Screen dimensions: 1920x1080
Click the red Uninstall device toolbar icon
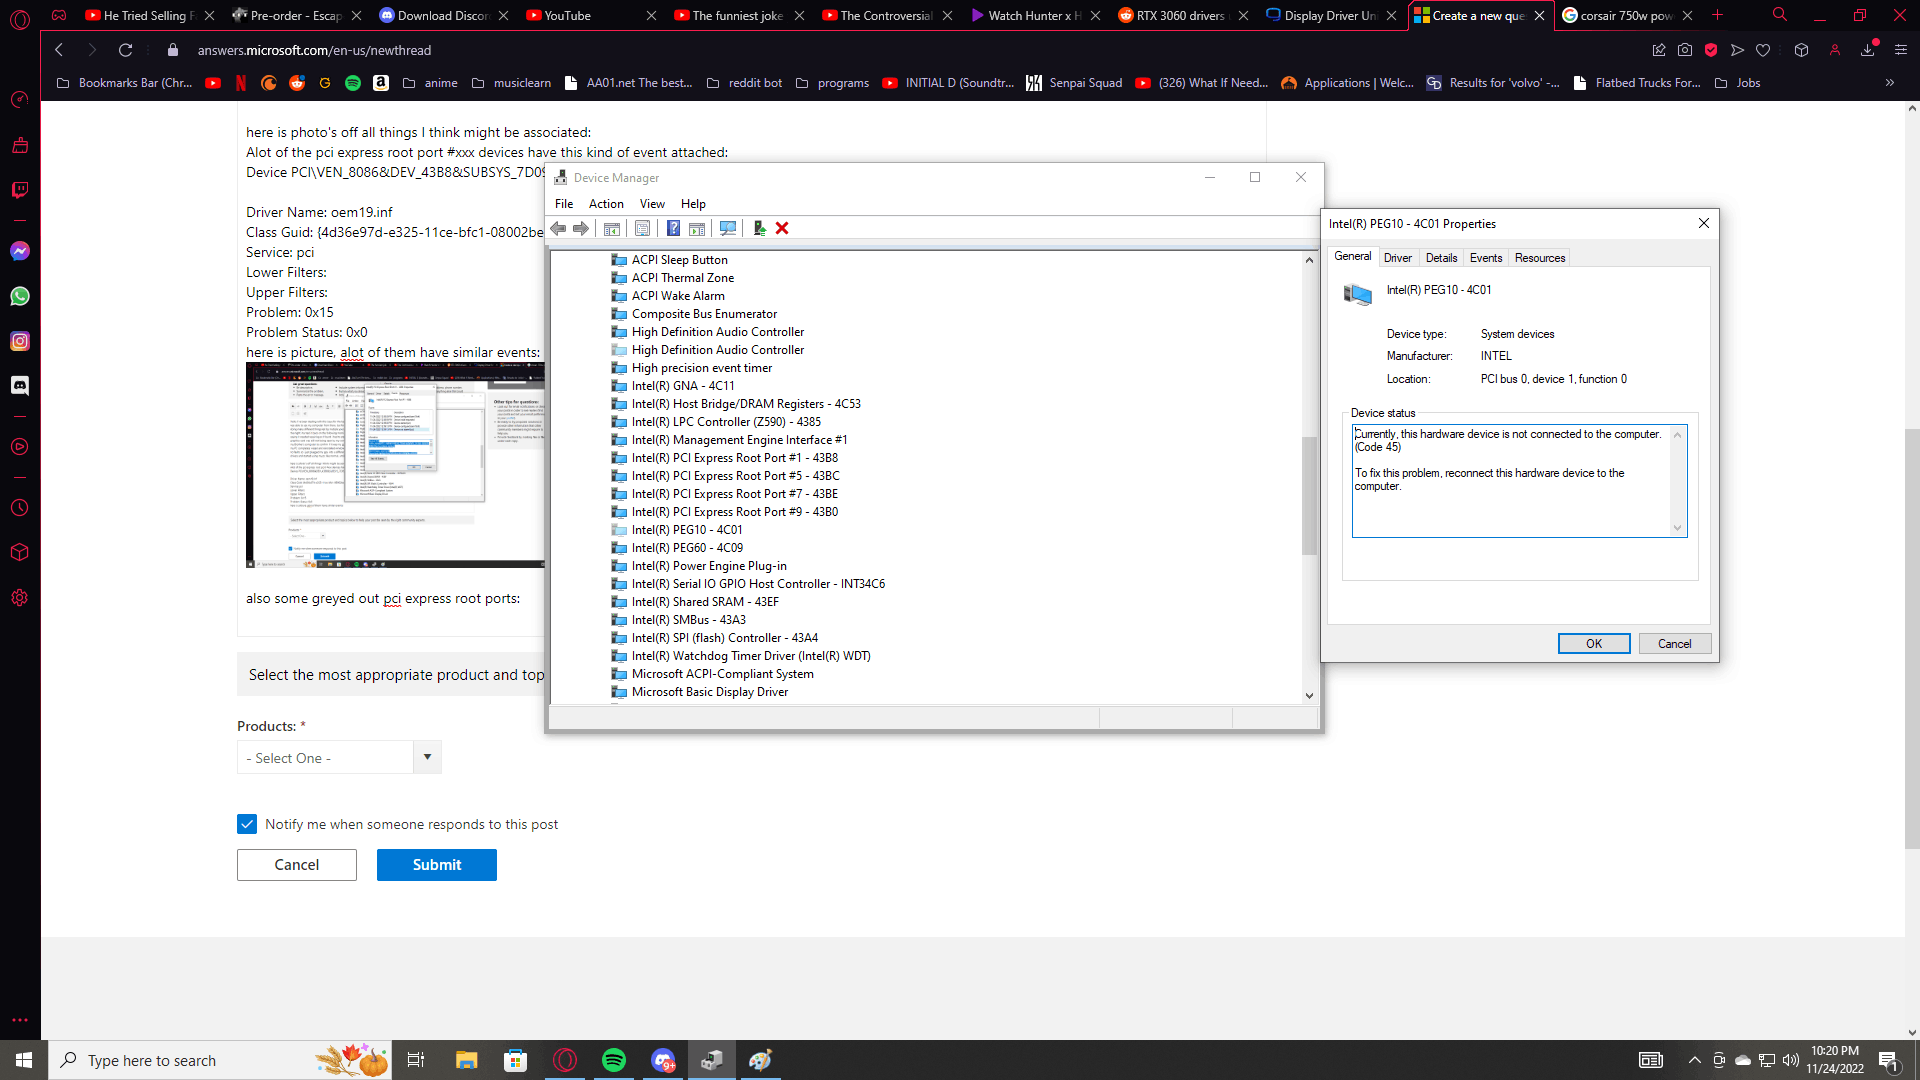tap(782, 228)
